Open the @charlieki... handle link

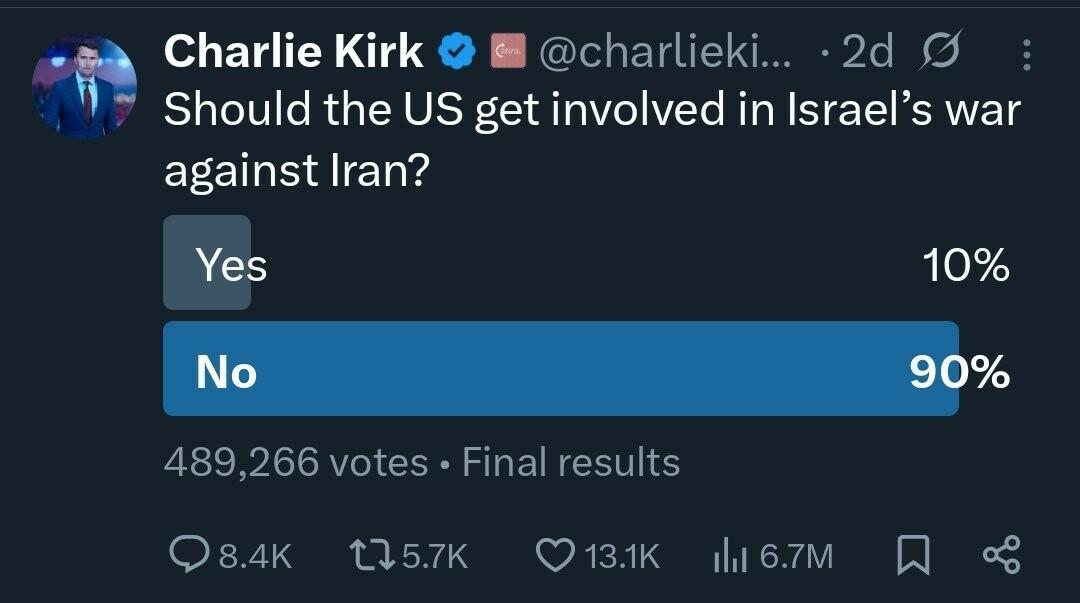point(665,52)
